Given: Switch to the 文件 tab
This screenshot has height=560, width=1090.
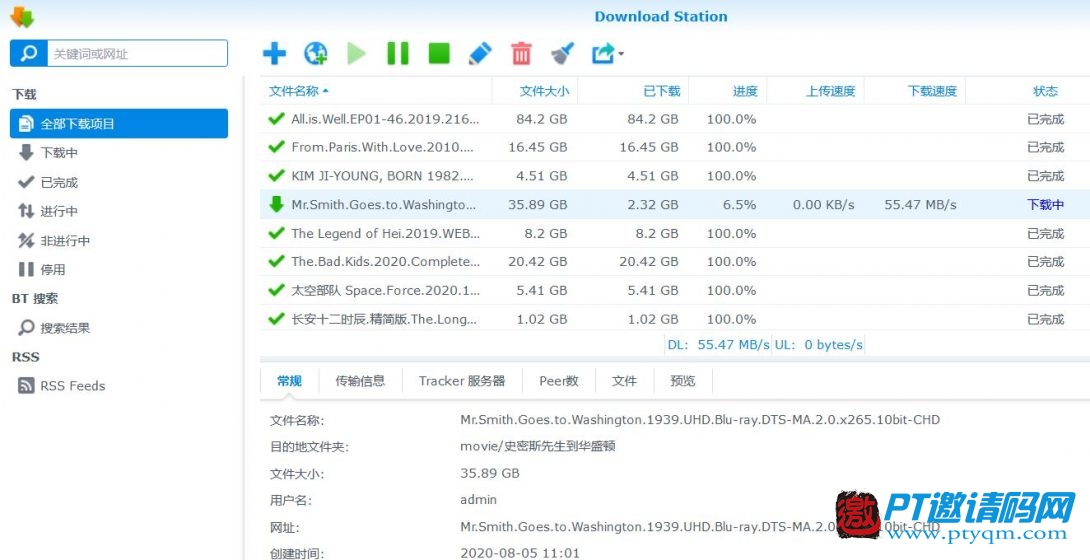Looking at the screenshot, I should [x=624, y=381].
